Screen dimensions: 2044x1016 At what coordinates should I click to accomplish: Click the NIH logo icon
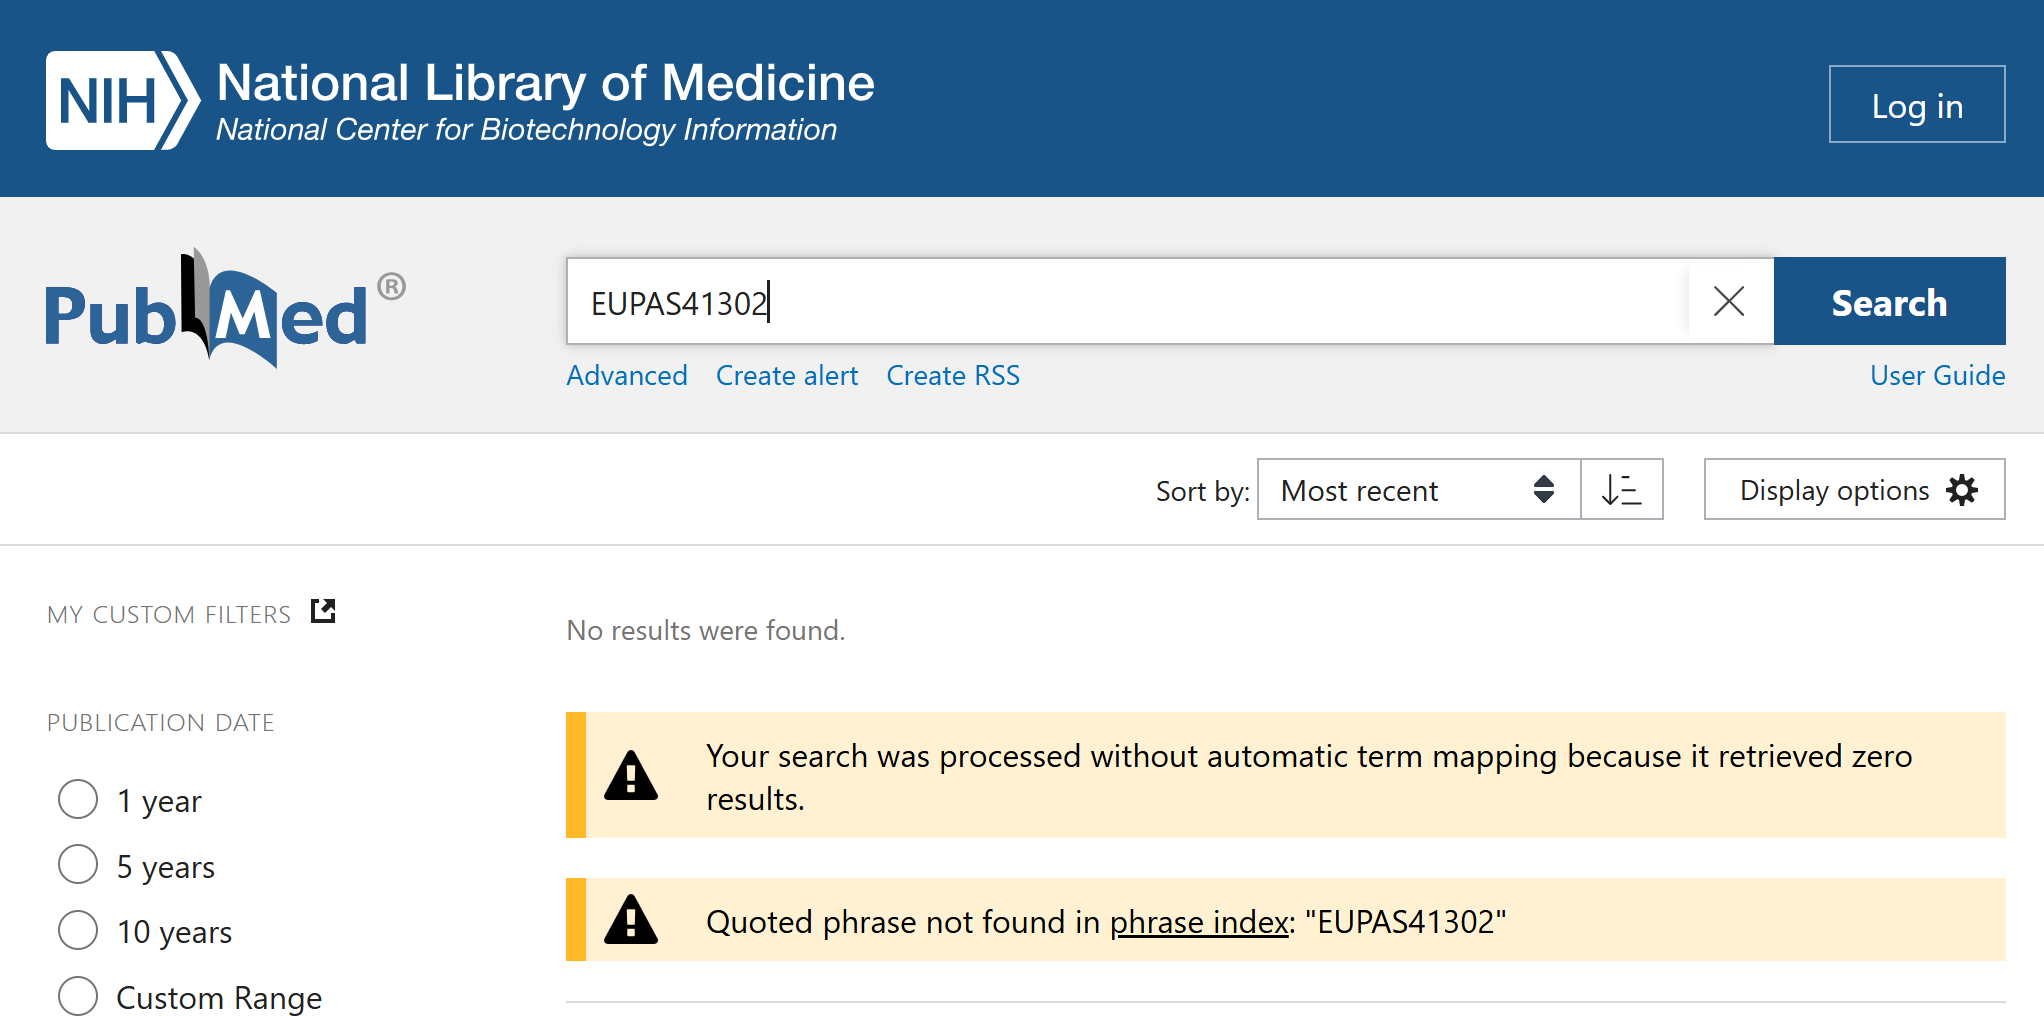(121, 101)
